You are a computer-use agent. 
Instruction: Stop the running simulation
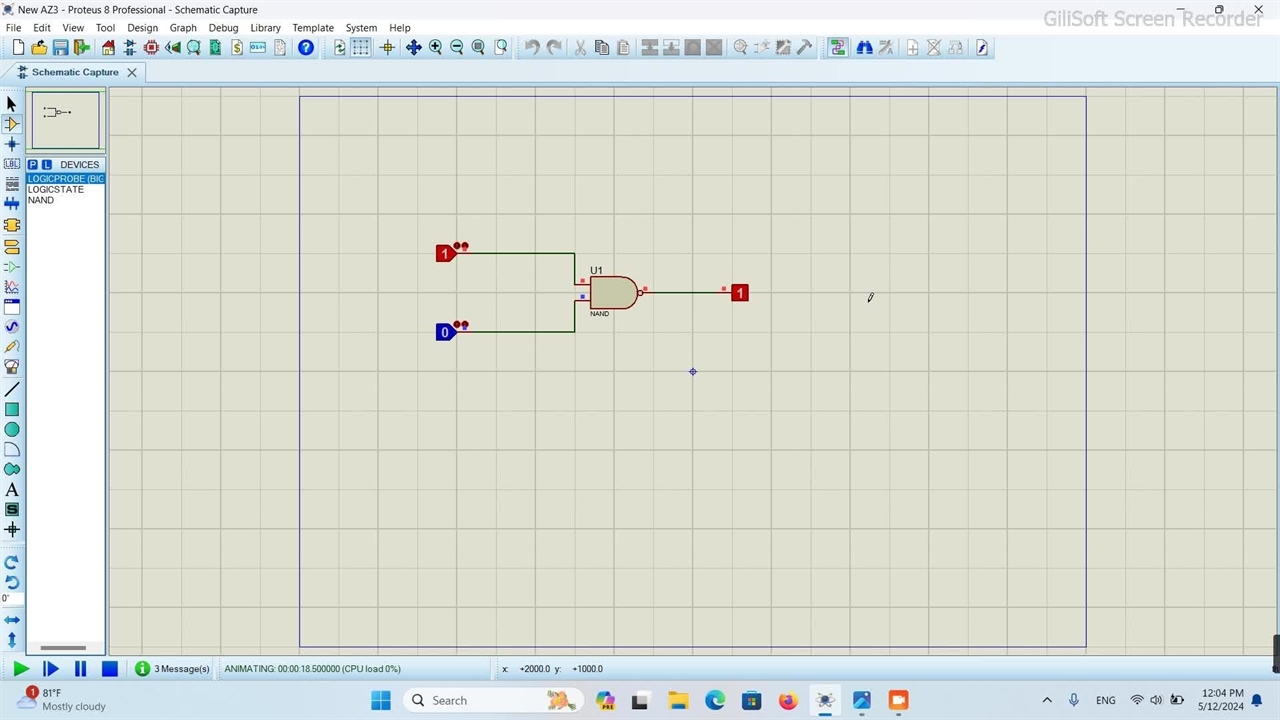point(110,669)
